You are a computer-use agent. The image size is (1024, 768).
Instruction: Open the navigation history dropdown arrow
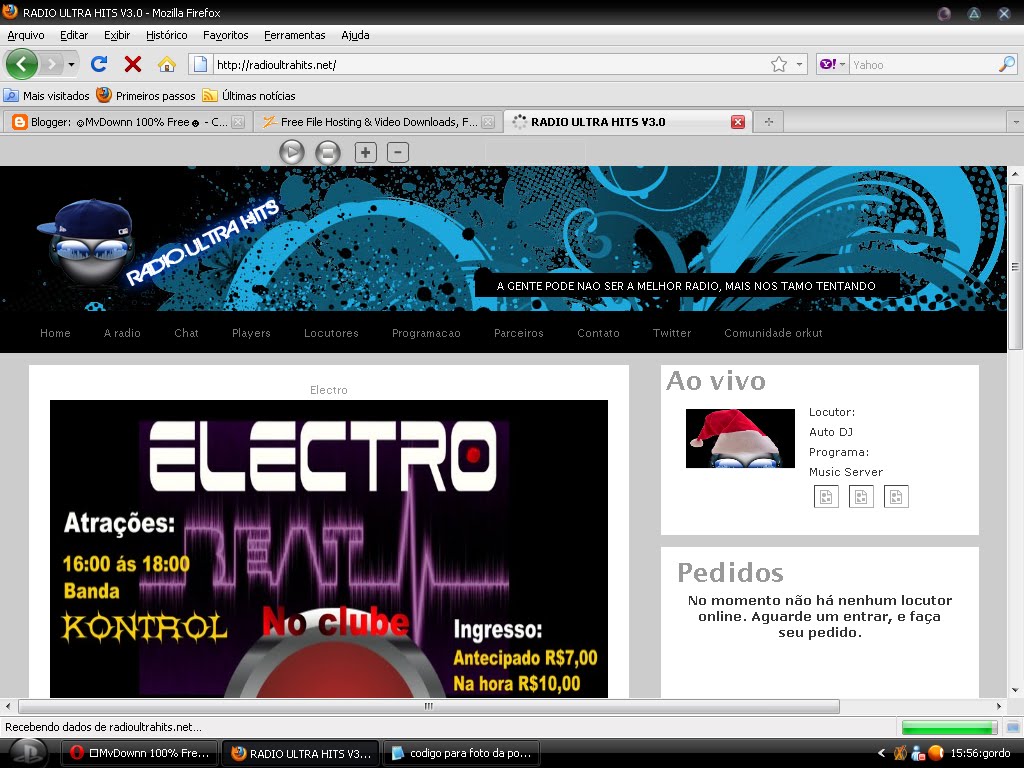click(x=71, y=64)
